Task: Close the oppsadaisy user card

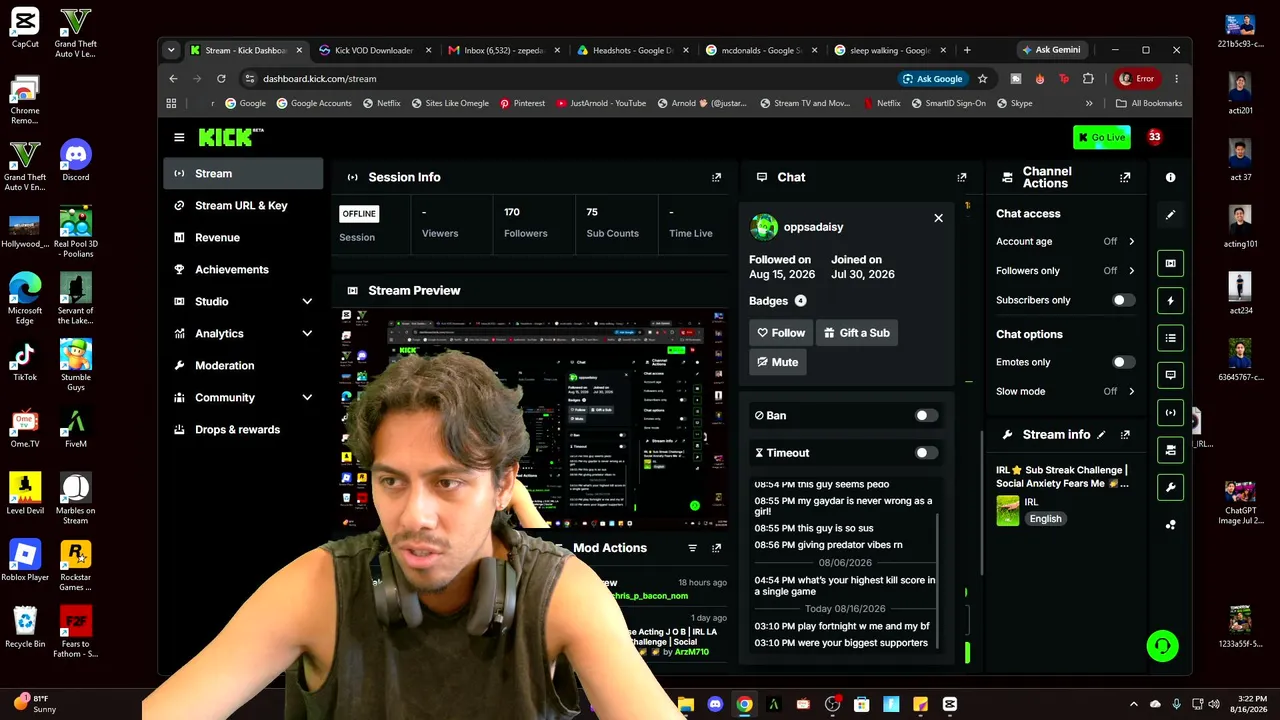Action: [x=938, y=218]
